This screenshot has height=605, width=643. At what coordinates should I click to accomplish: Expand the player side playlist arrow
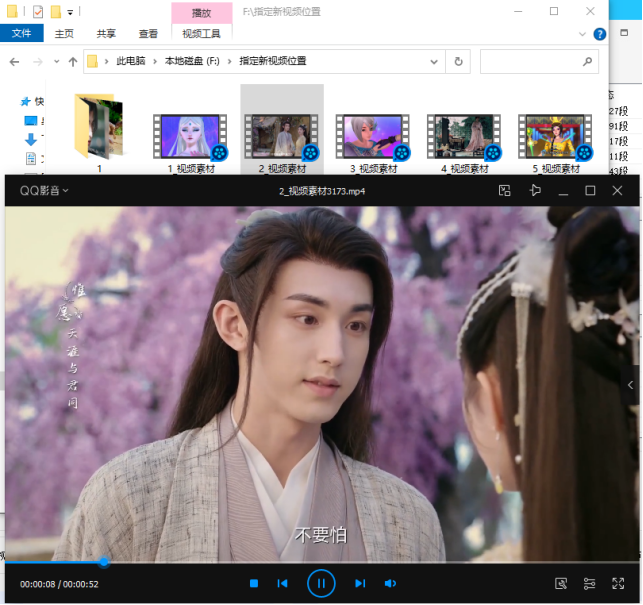coord(630,385)
